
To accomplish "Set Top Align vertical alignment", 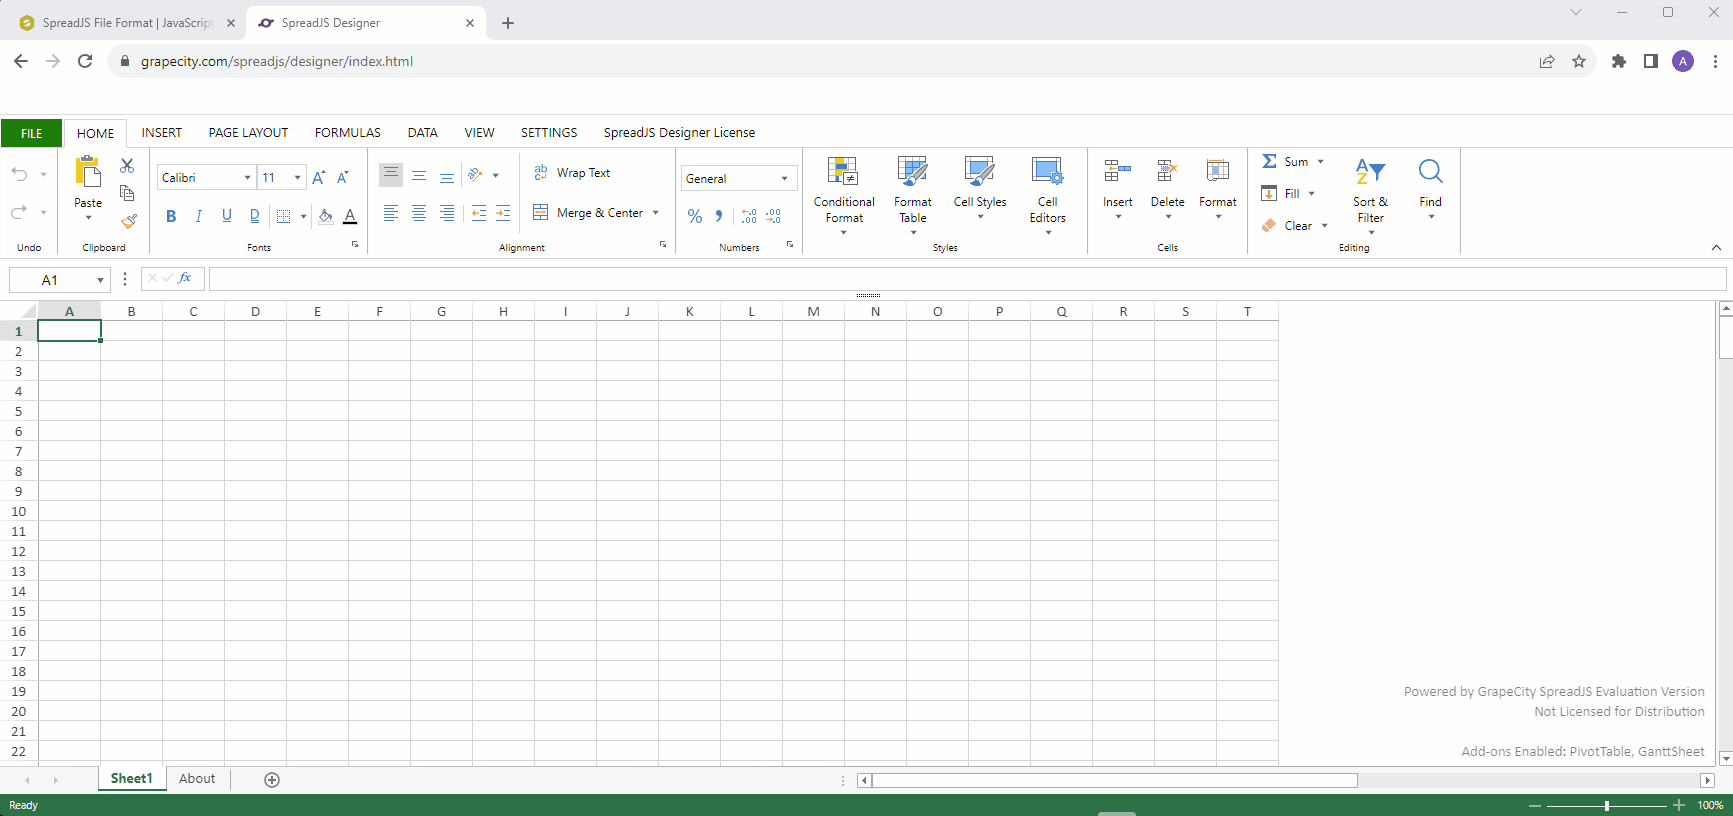I will point(391,176).
